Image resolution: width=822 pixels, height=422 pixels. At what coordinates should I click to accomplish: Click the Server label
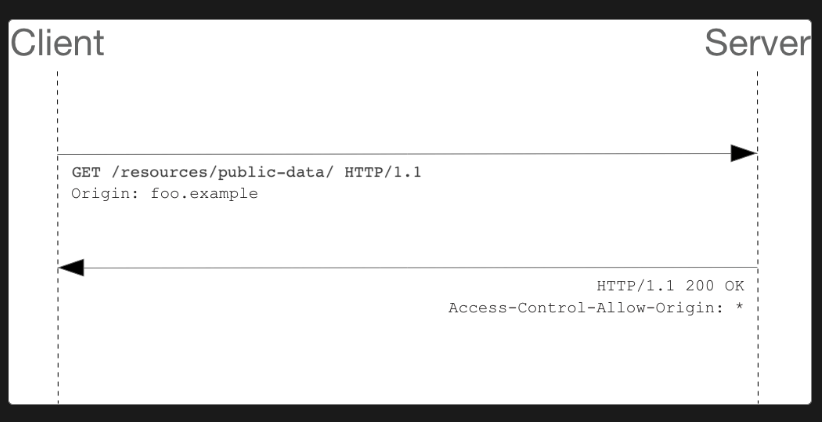coord(758,43)
